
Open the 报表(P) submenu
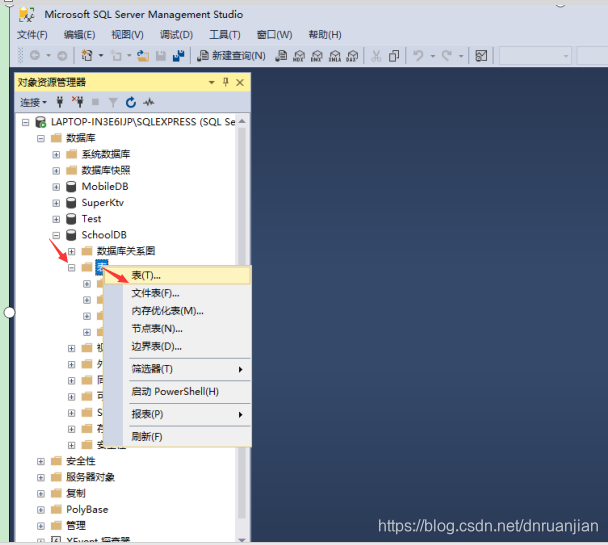(178, 414)
